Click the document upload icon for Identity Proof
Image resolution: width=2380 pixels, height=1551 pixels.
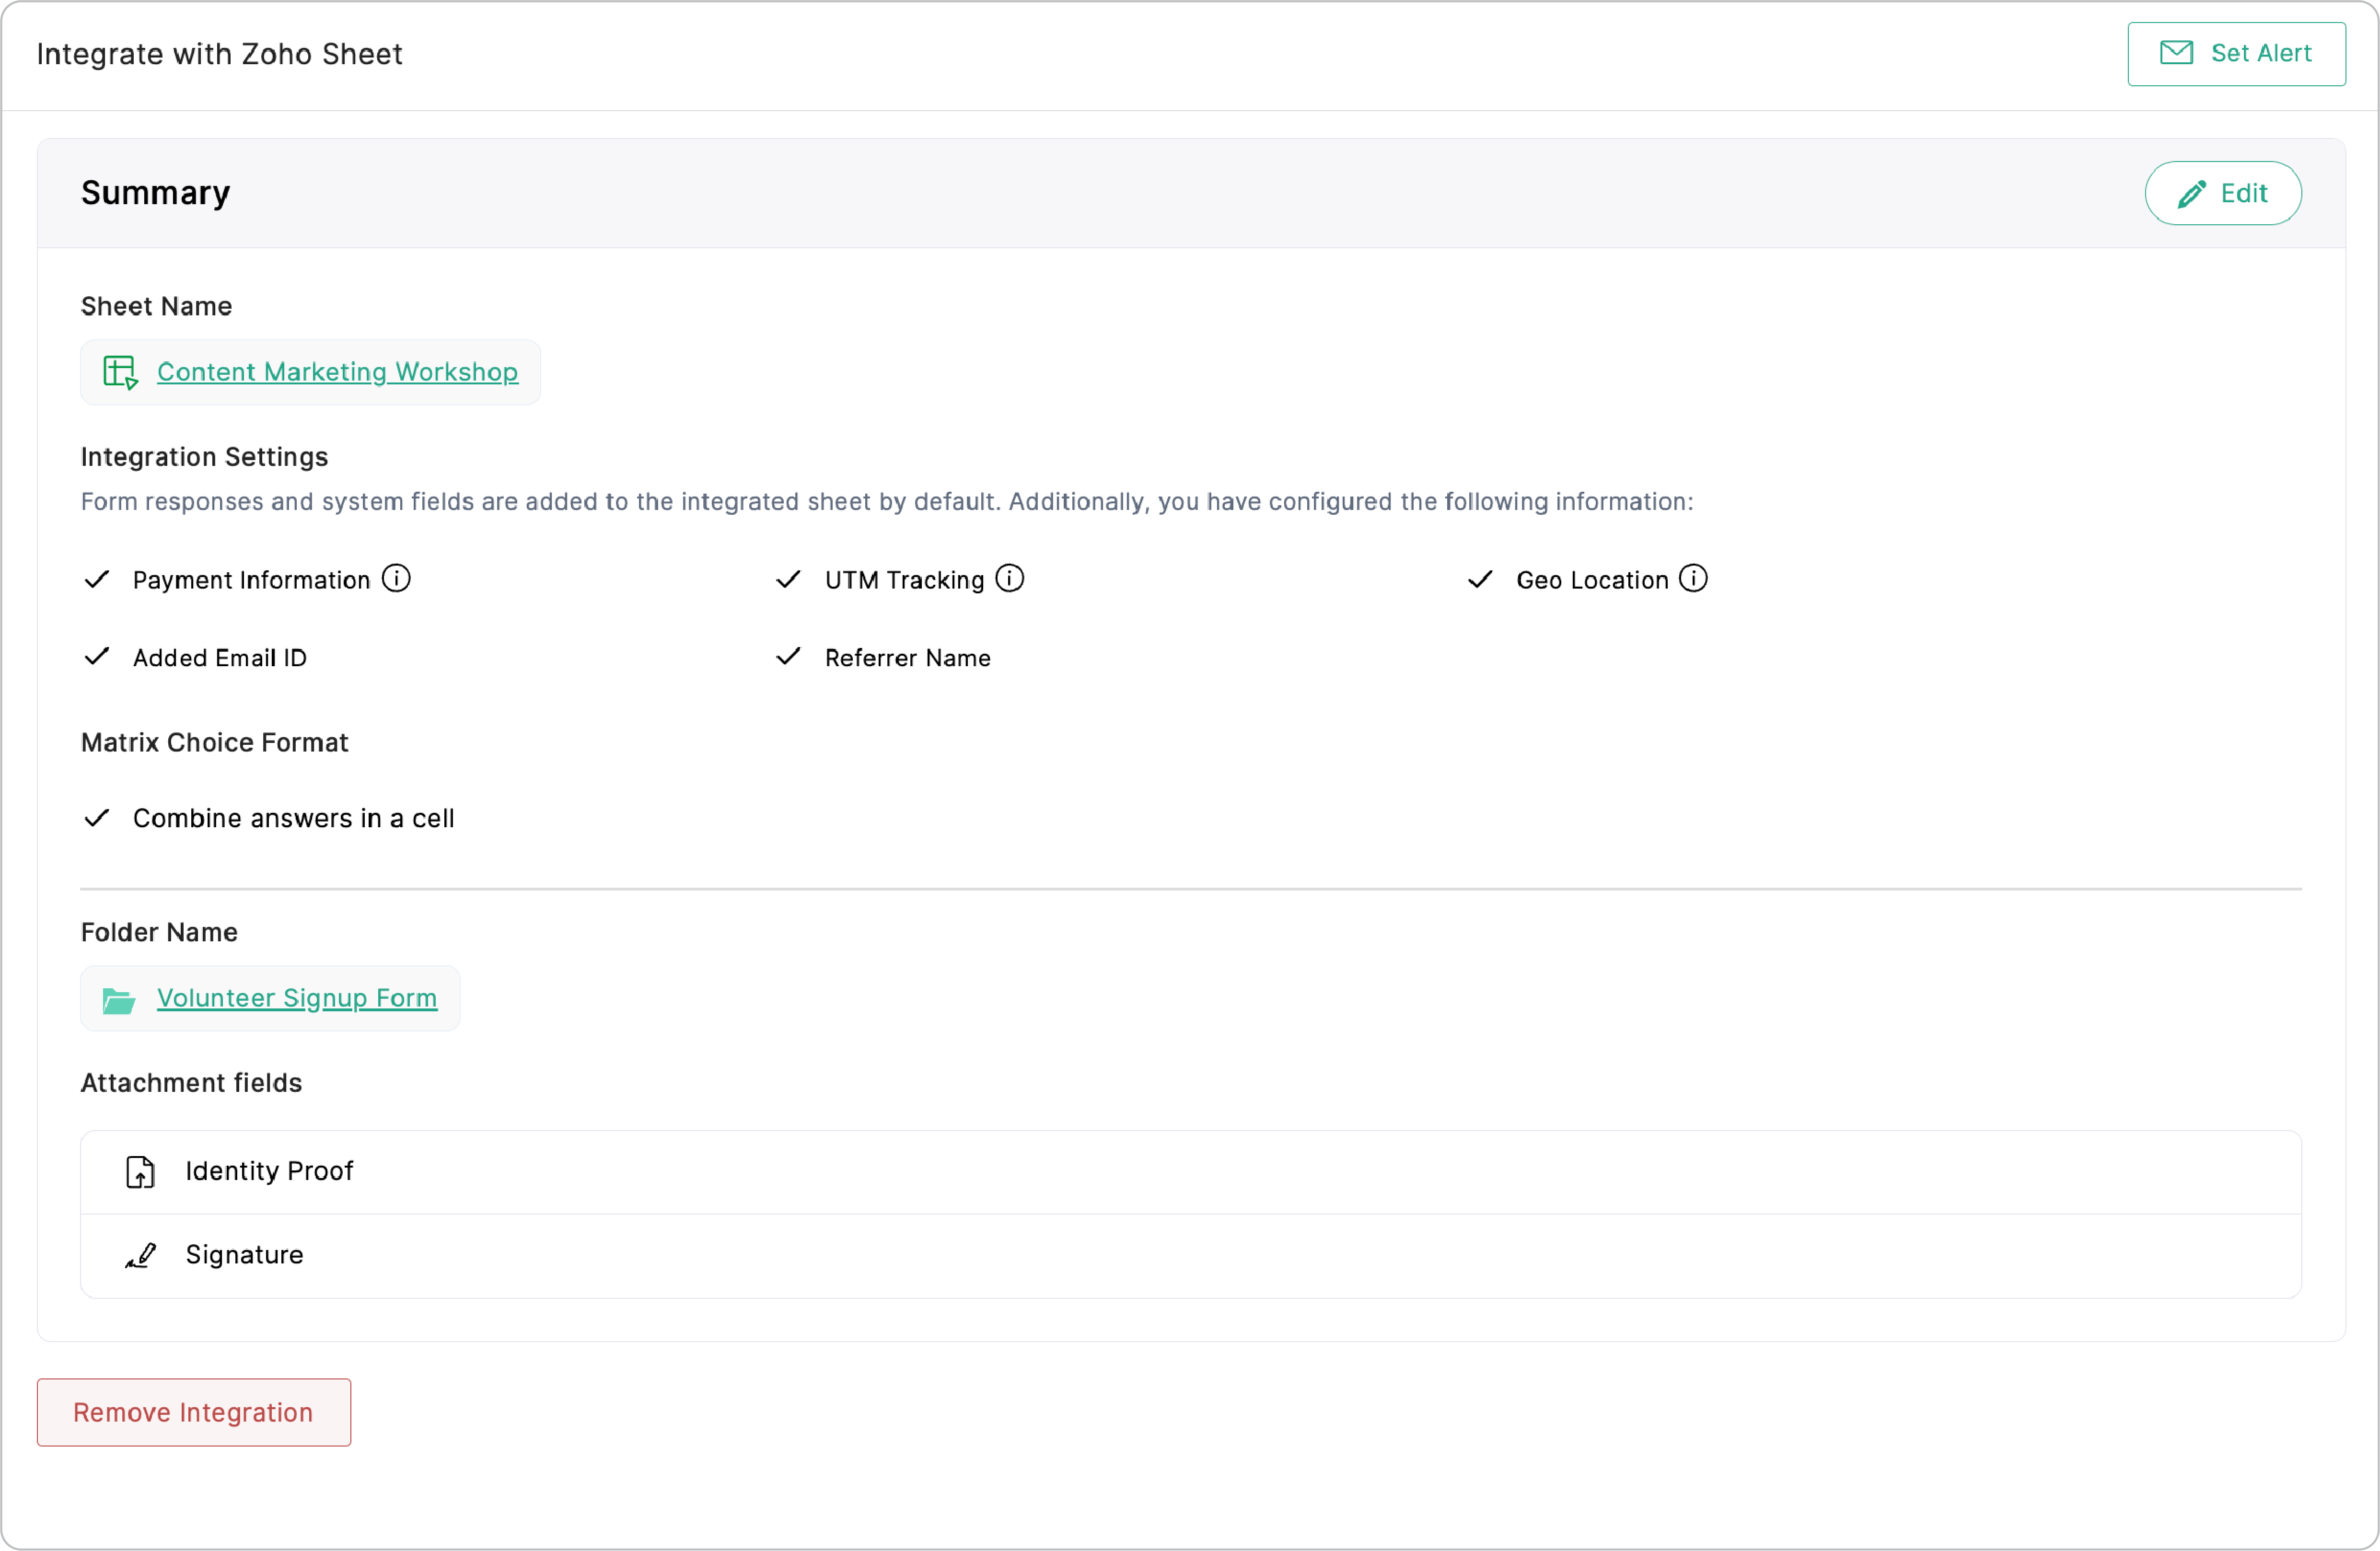tap(140, 1171)
